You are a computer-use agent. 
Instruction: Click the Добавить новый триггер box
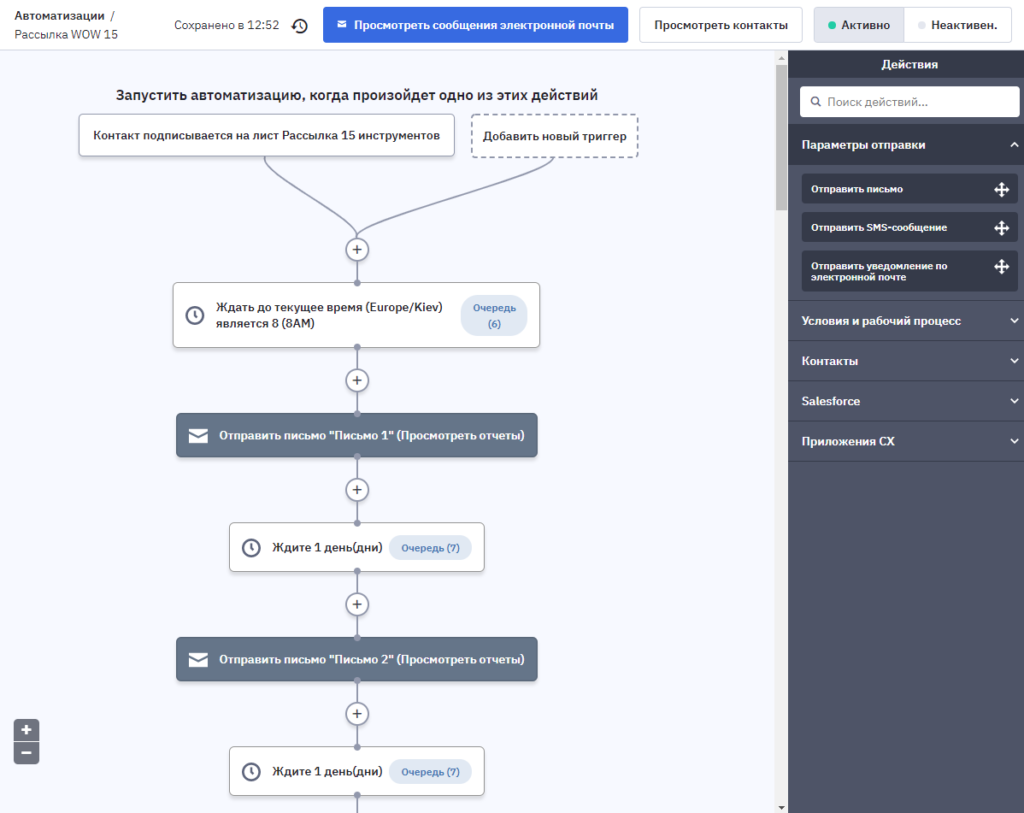point(554,136)
